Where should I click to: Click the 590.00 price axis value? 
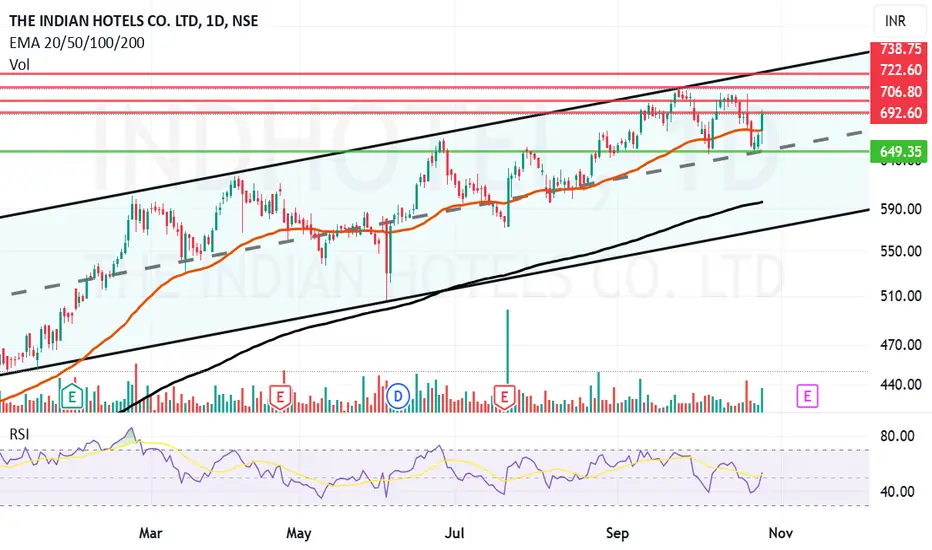click(x=900, y=209)
